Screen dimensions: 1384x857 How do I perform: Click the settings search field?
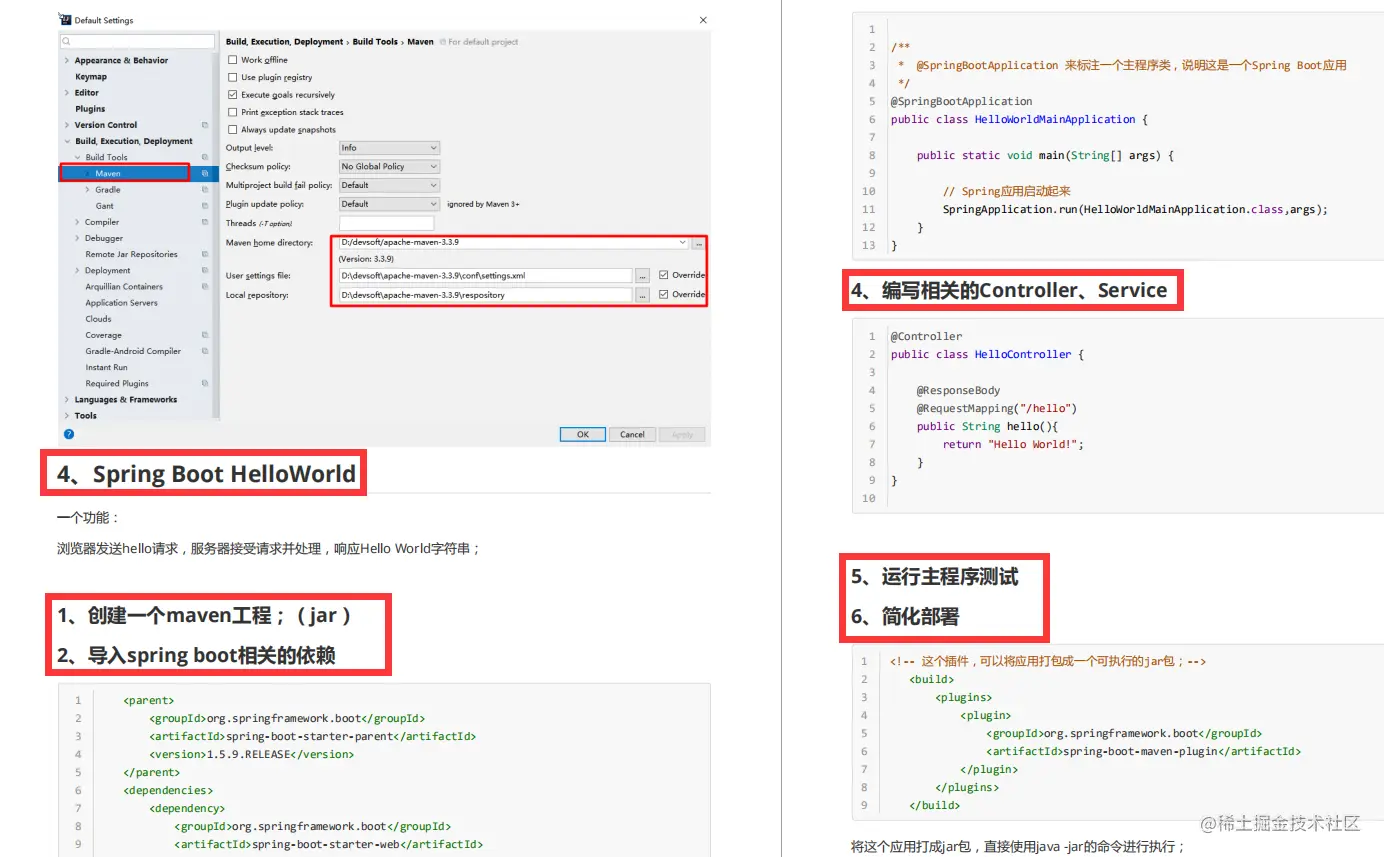[x=138, y=42]
